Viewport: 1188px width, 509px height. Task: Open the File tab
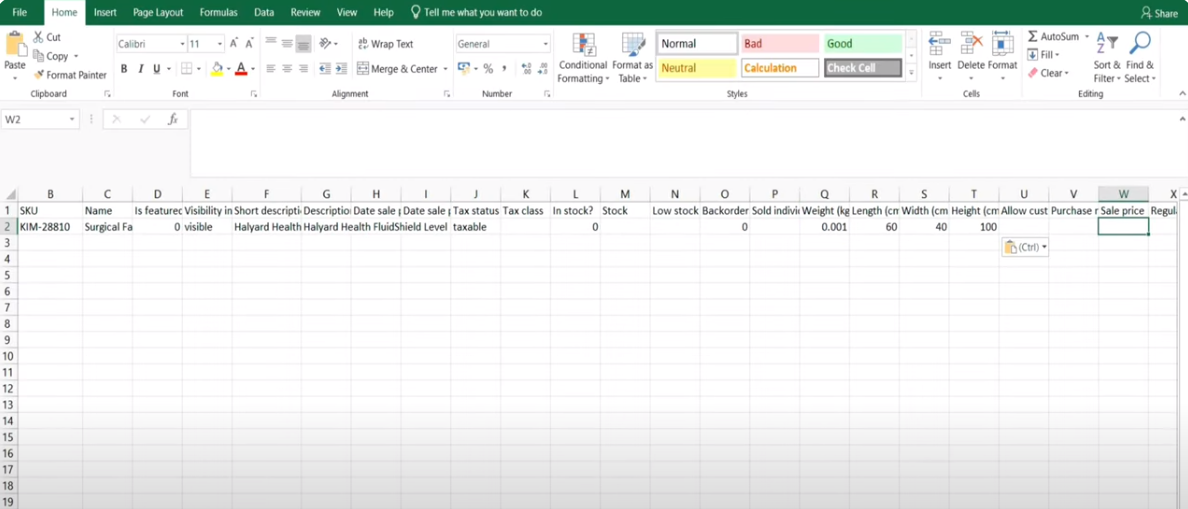20,13
